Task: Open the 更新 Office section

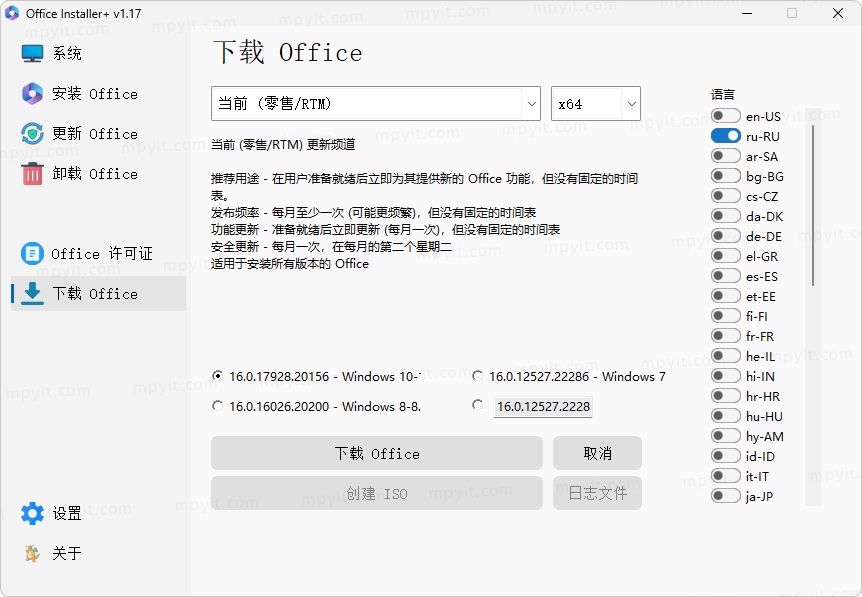Action: 98,134
